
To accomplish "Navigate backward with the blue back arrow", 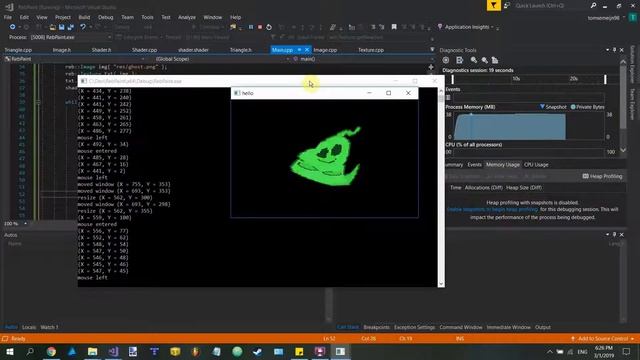I will (13, 27).
